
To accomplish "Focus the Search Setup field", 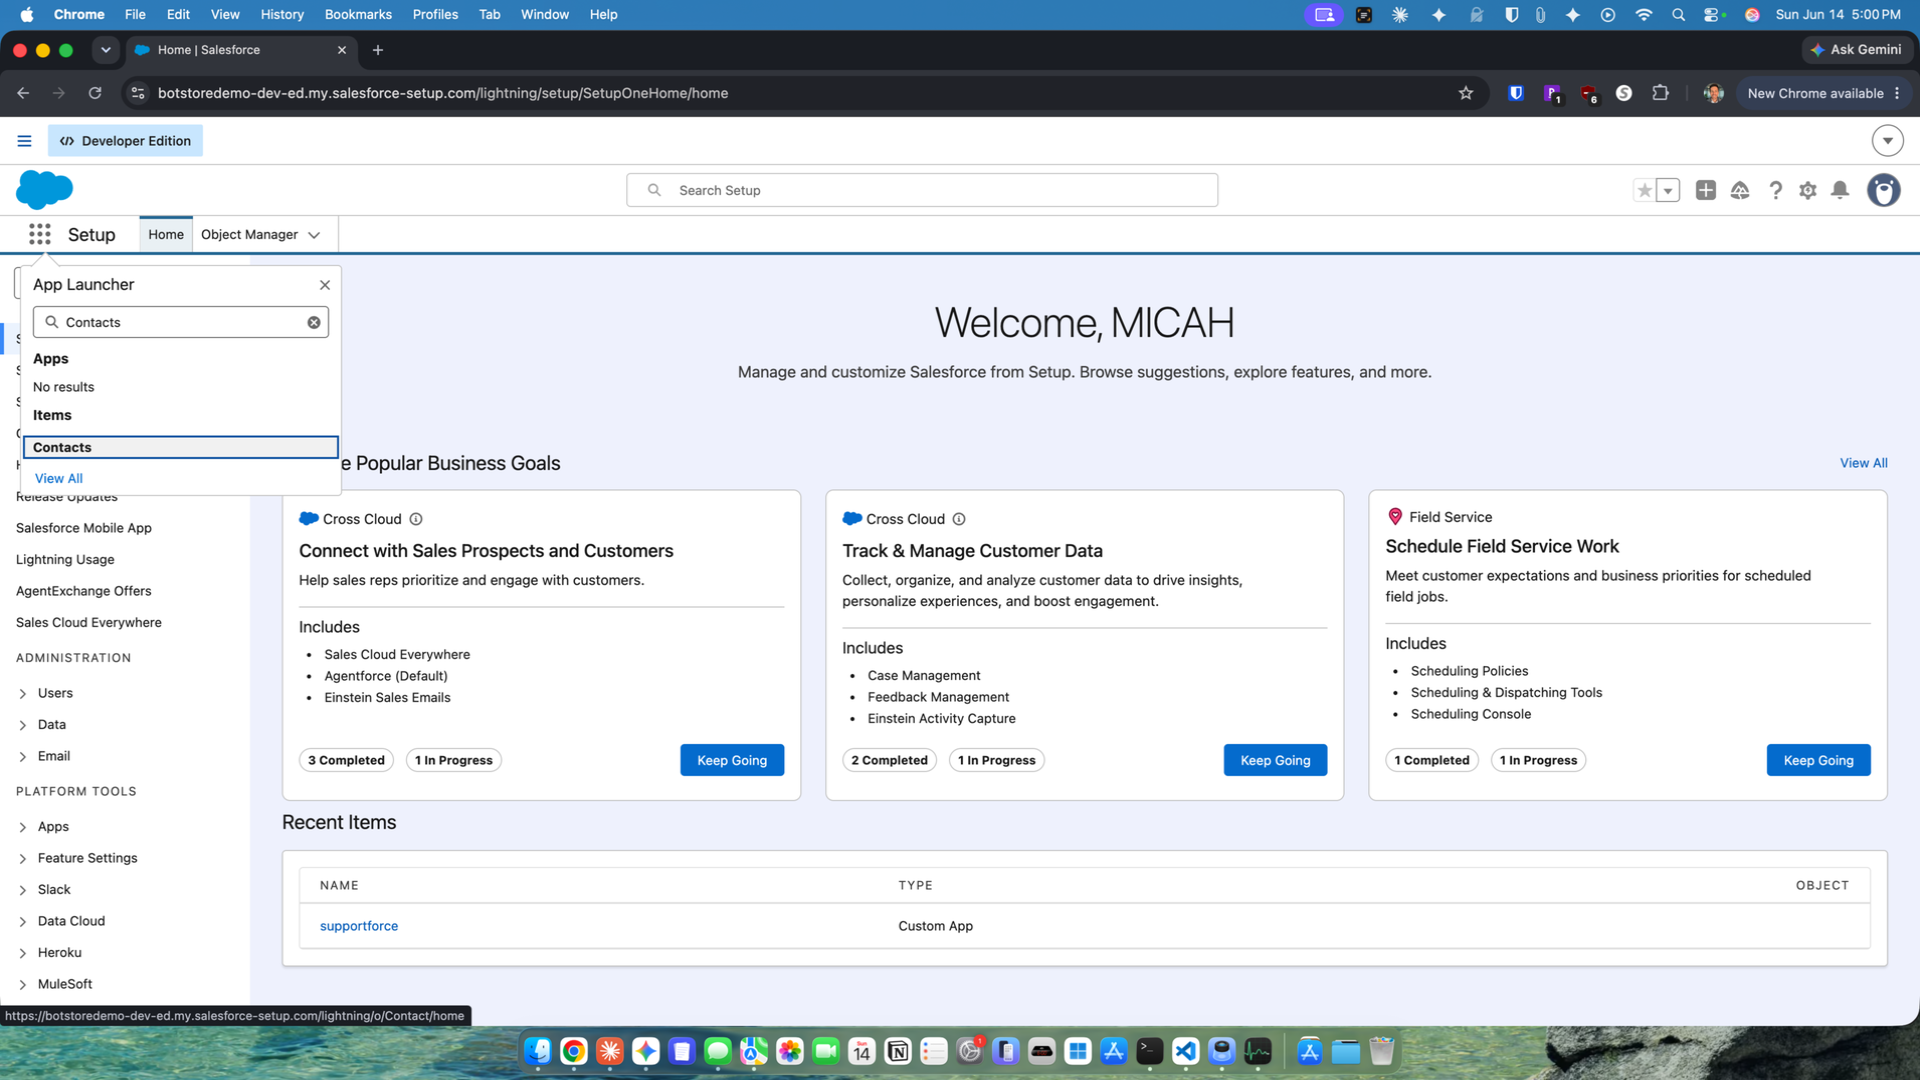I will coord(922,190).
